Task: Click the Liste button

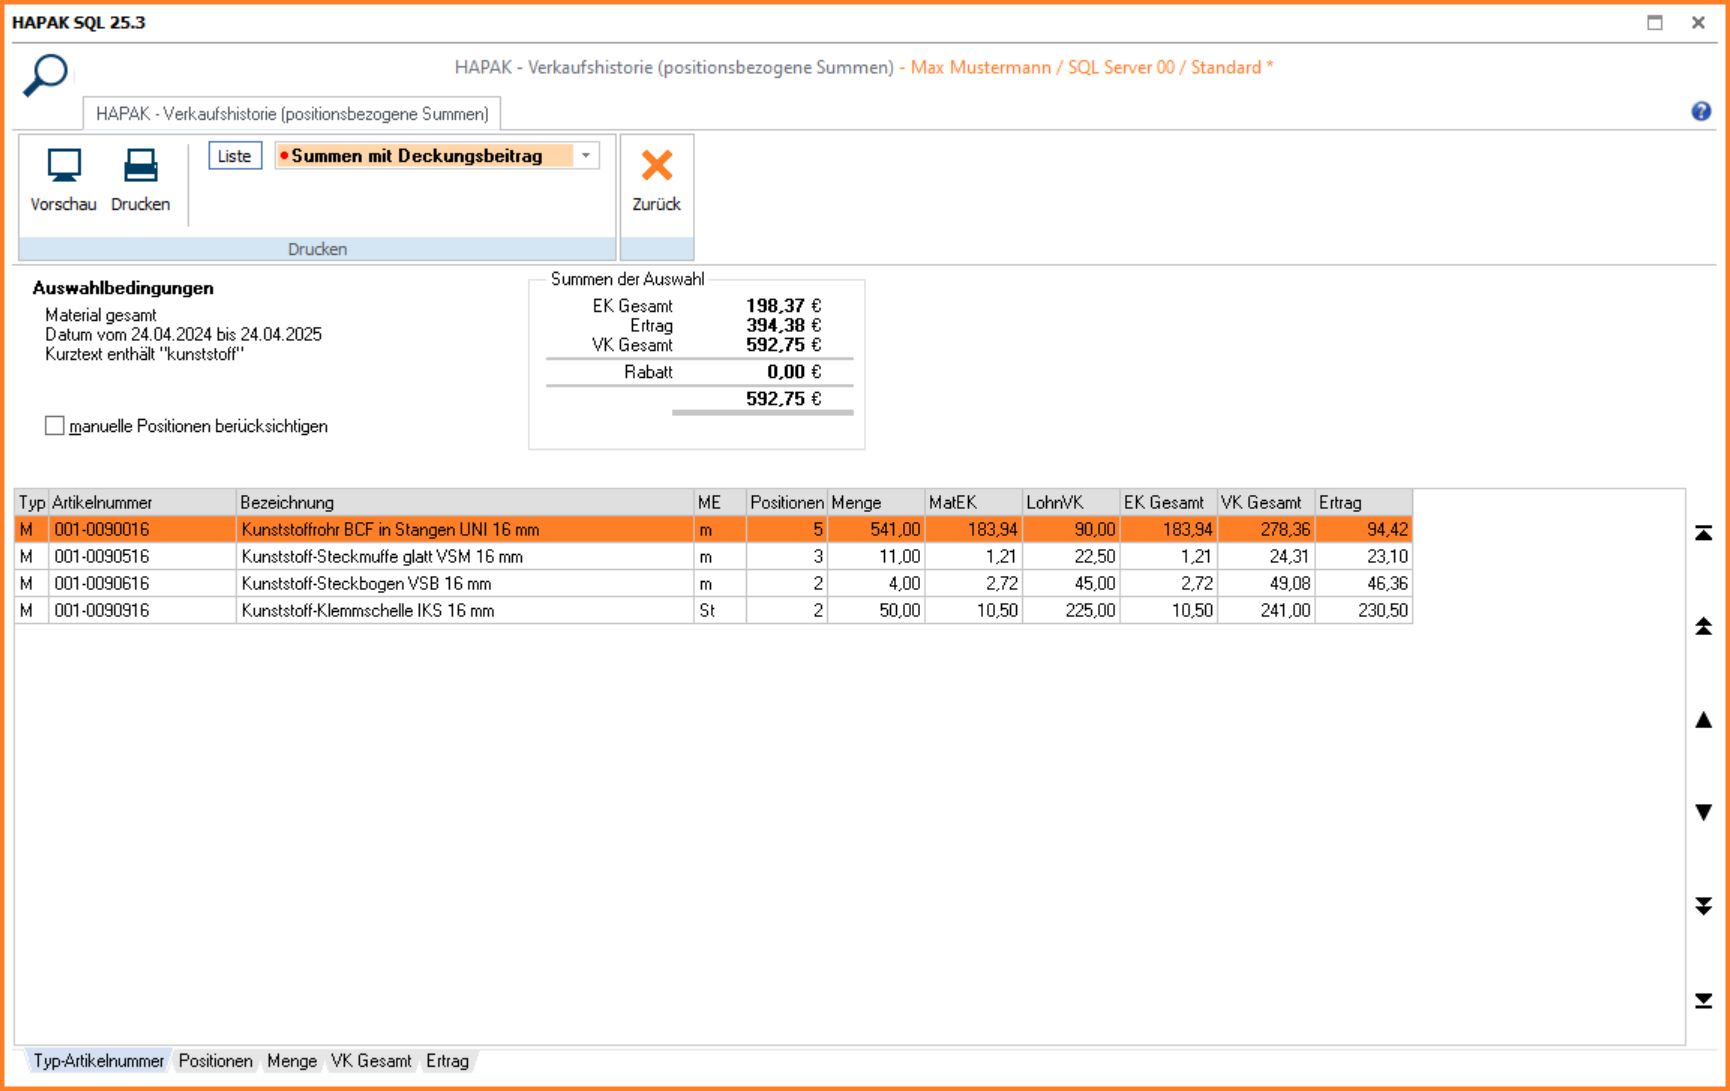Action: coord(235,156)
